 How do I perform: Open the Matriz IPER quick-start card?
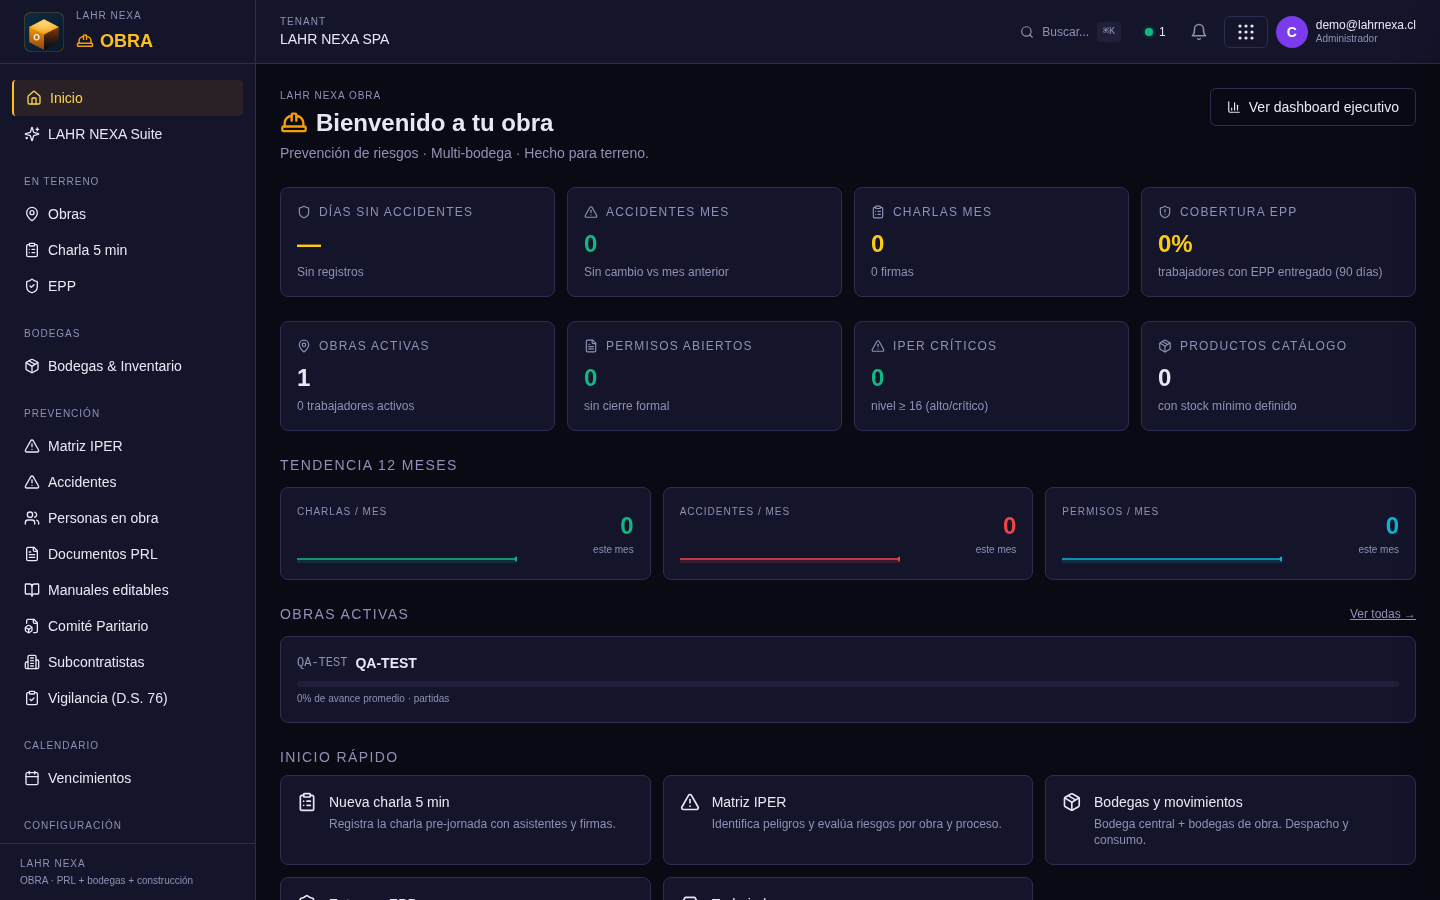tap(848, 820)
